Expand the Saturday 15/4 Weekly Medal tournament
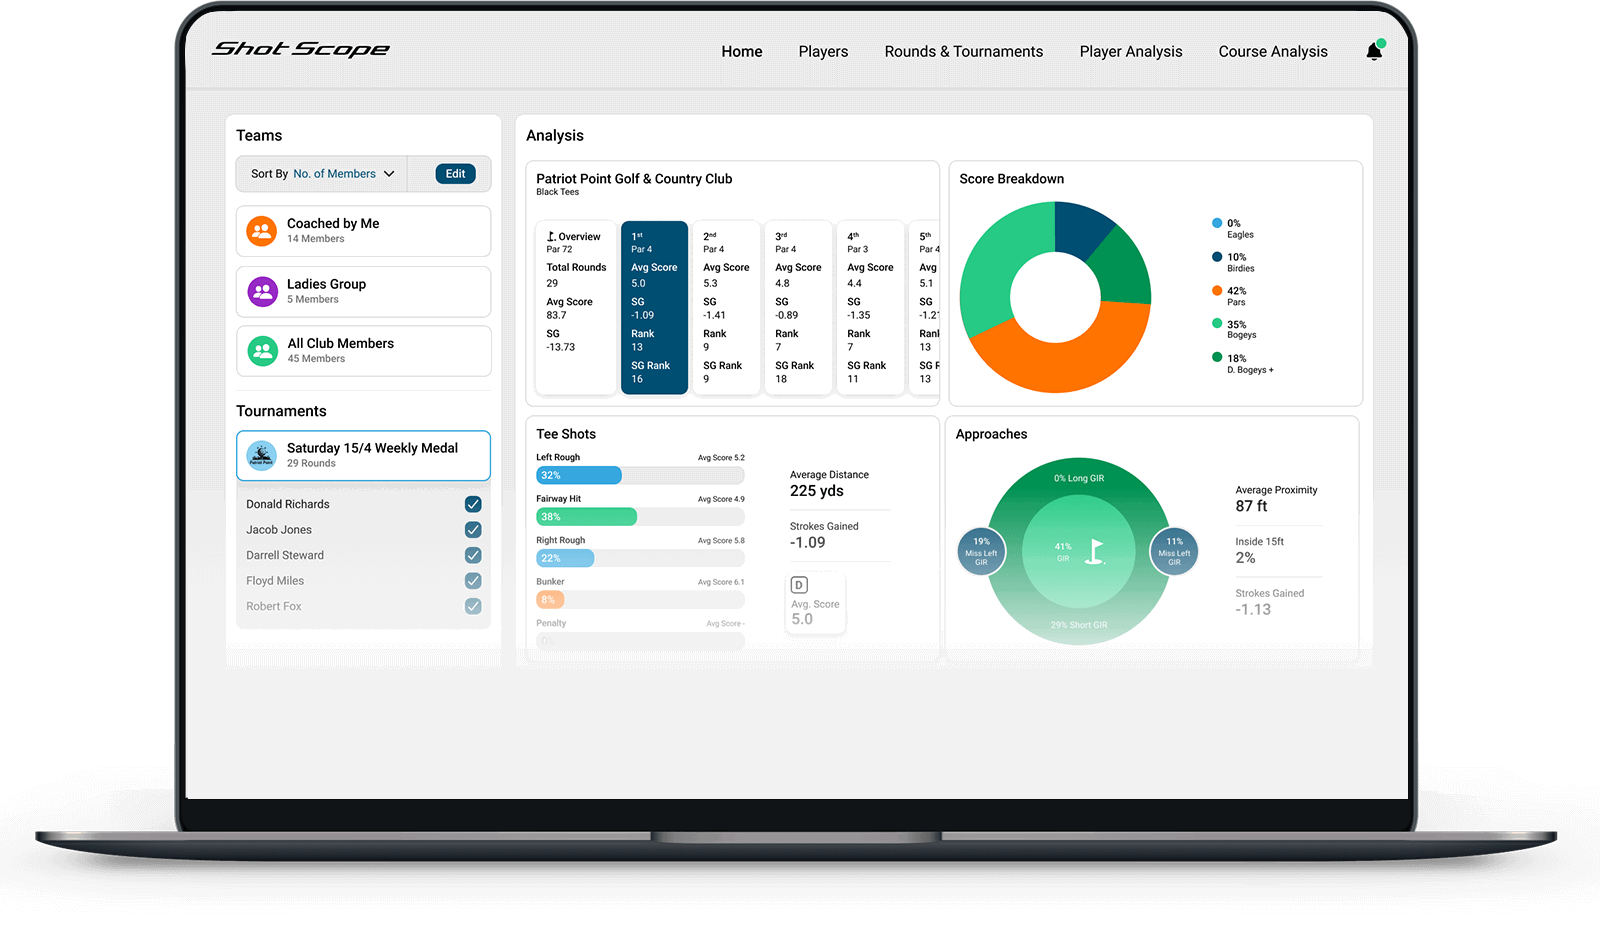Viewport: 1600px width, 946px height. pos(372,455)
